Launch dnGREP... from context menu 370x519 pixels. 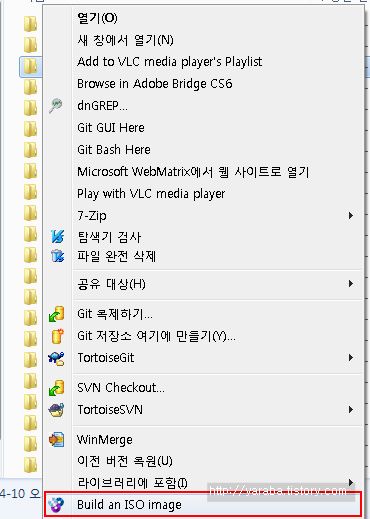[x=203, y=106]
